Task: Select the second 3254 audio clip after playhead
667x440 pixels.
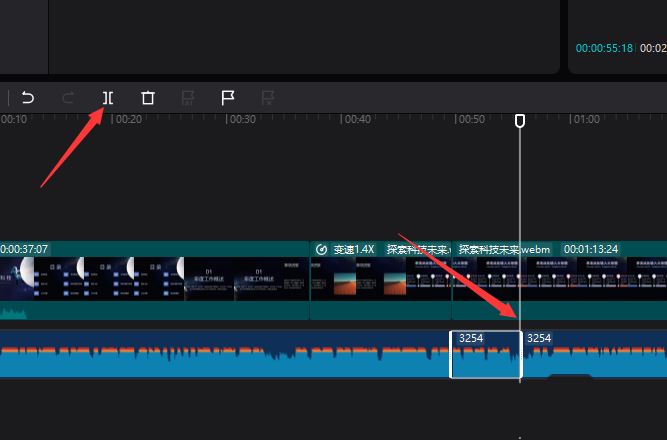Action: 594,356
